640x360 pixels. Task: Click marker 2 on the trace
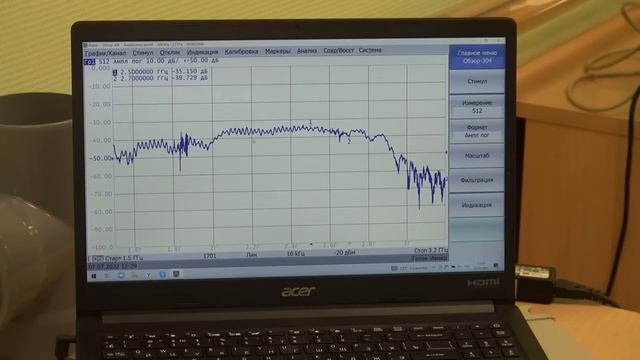point(349,142)
